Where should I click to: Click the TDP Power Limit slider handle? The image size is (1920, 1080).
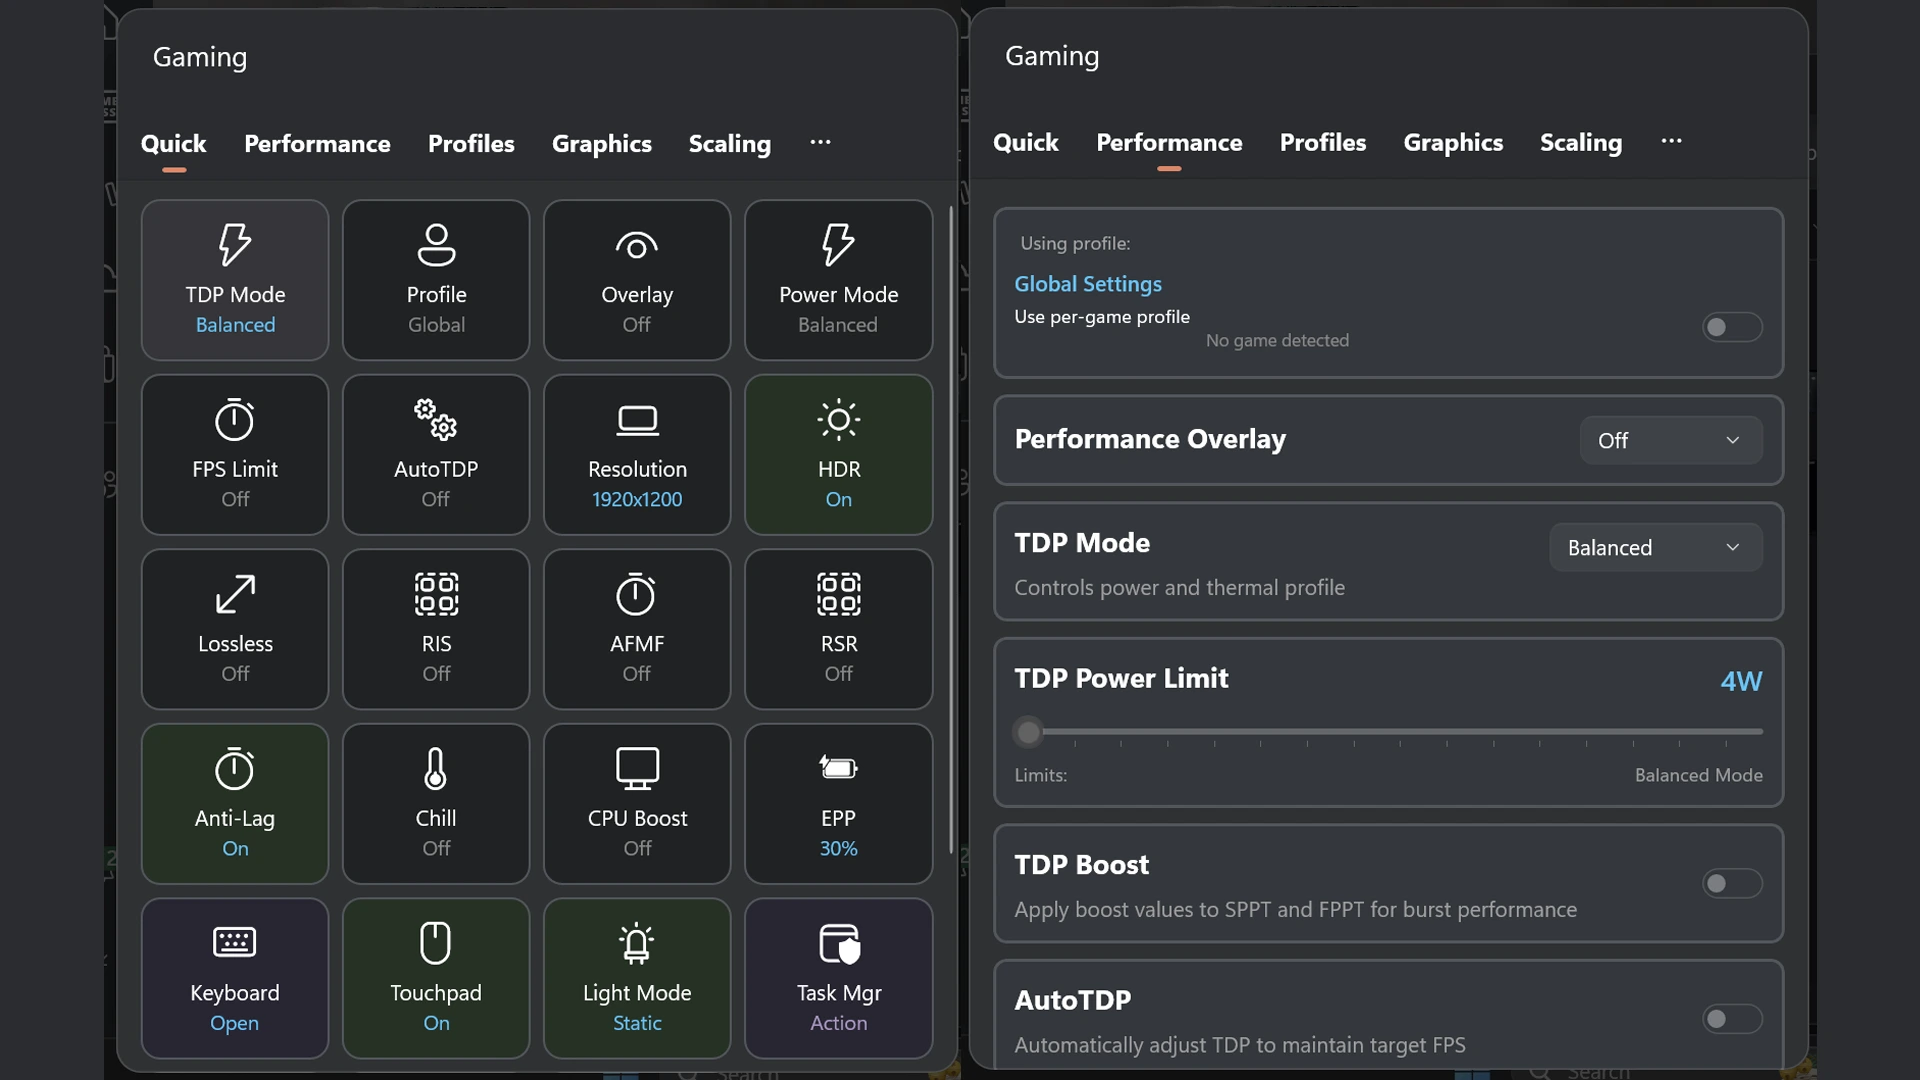(x=1028, y=732)
